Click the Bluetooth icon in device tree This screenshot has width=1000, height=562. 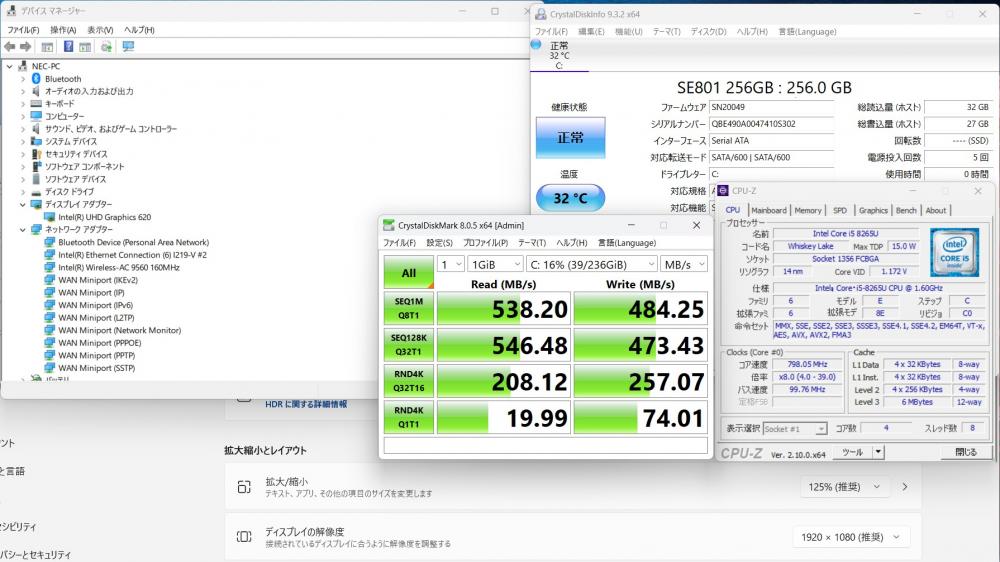click(36, 78)
